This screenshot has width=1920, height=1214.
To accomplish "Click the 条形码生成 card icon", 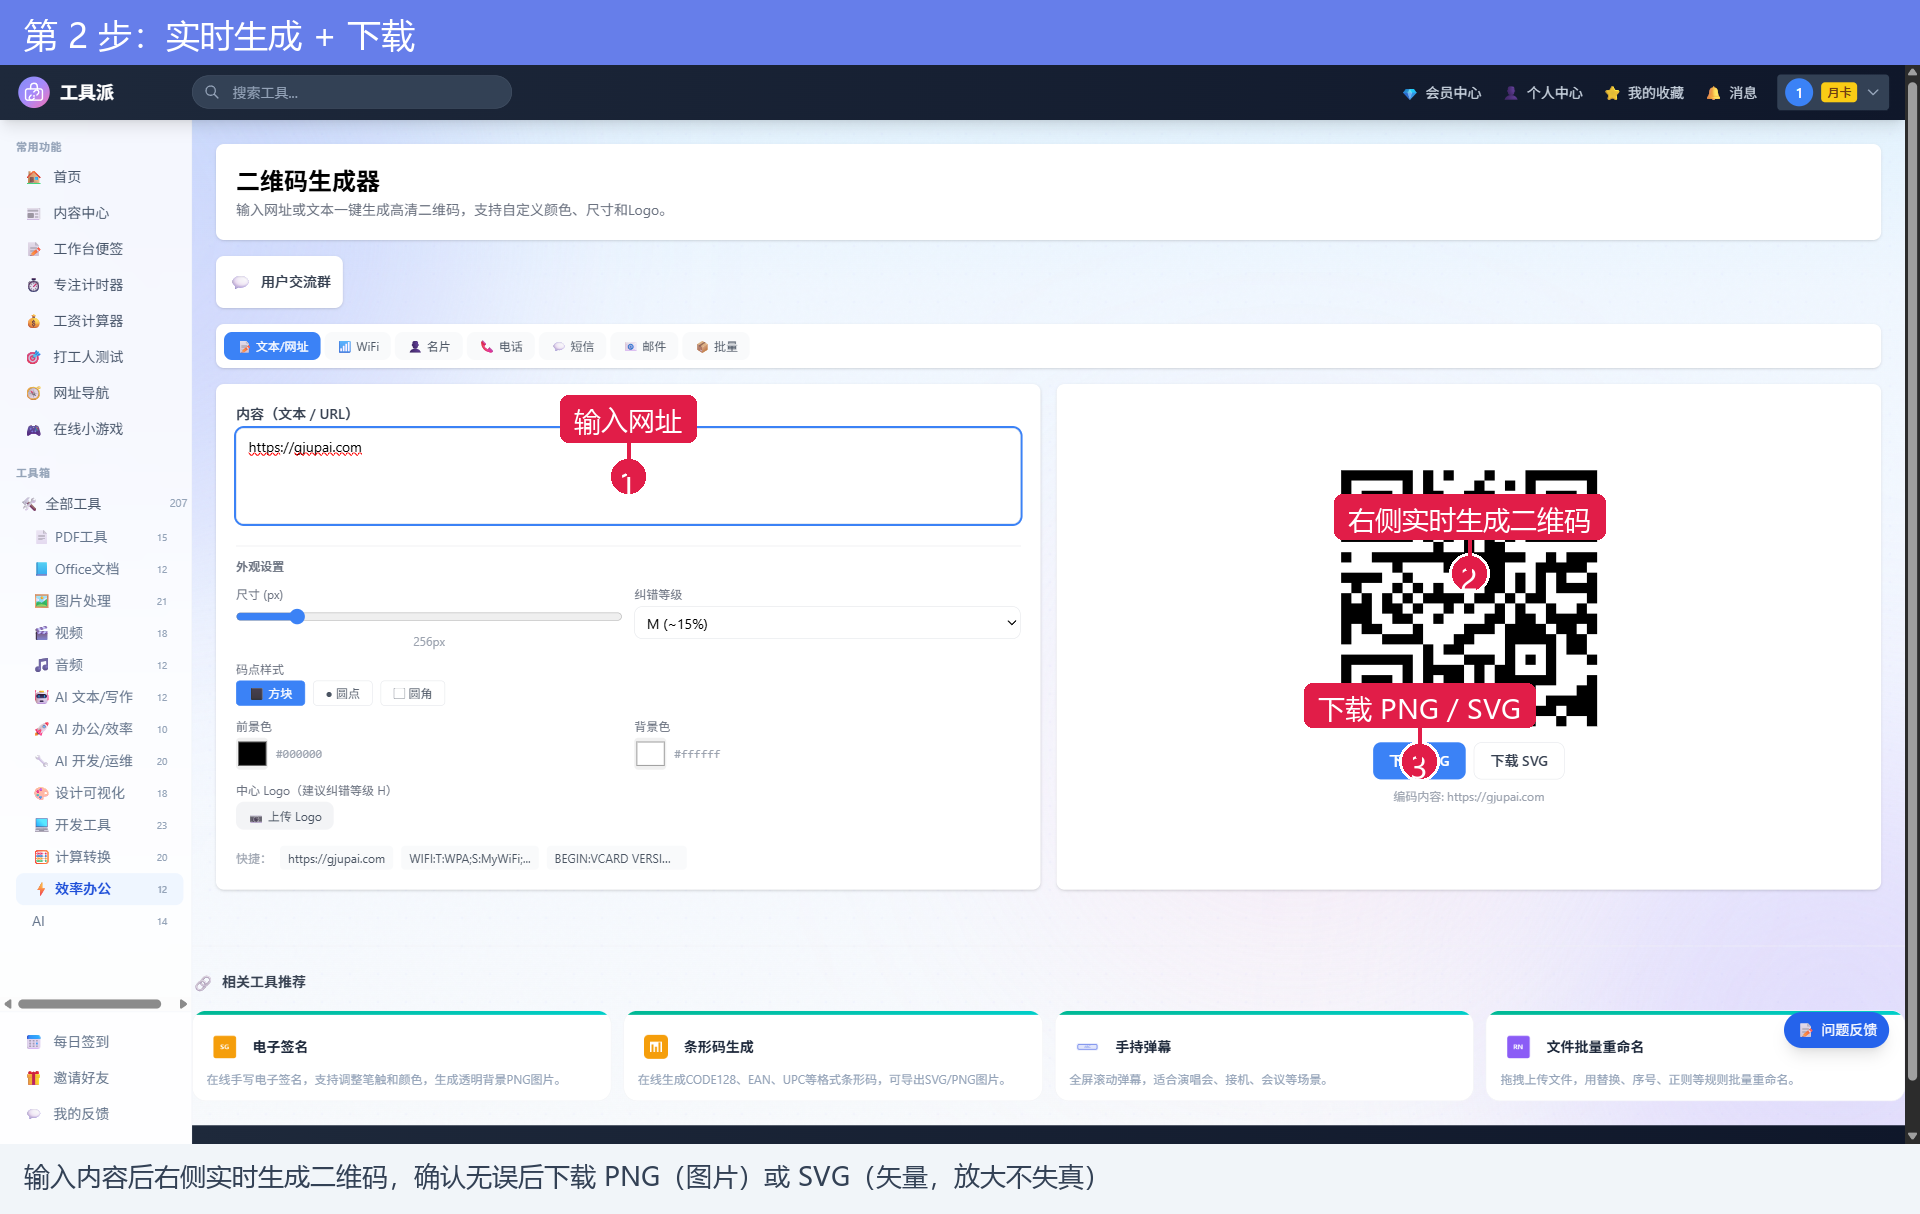I will (656, 1047).
